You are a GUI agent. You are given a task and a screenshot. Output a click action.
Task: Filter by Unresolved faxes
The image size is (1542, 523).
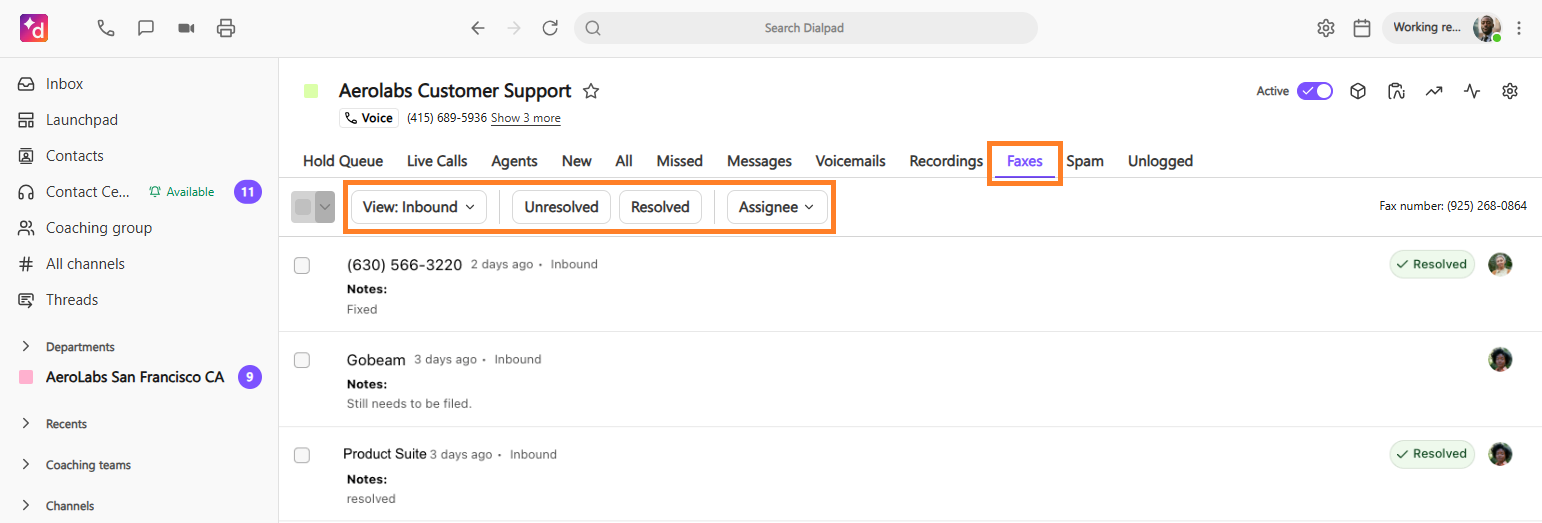click(x=561, y=207)
